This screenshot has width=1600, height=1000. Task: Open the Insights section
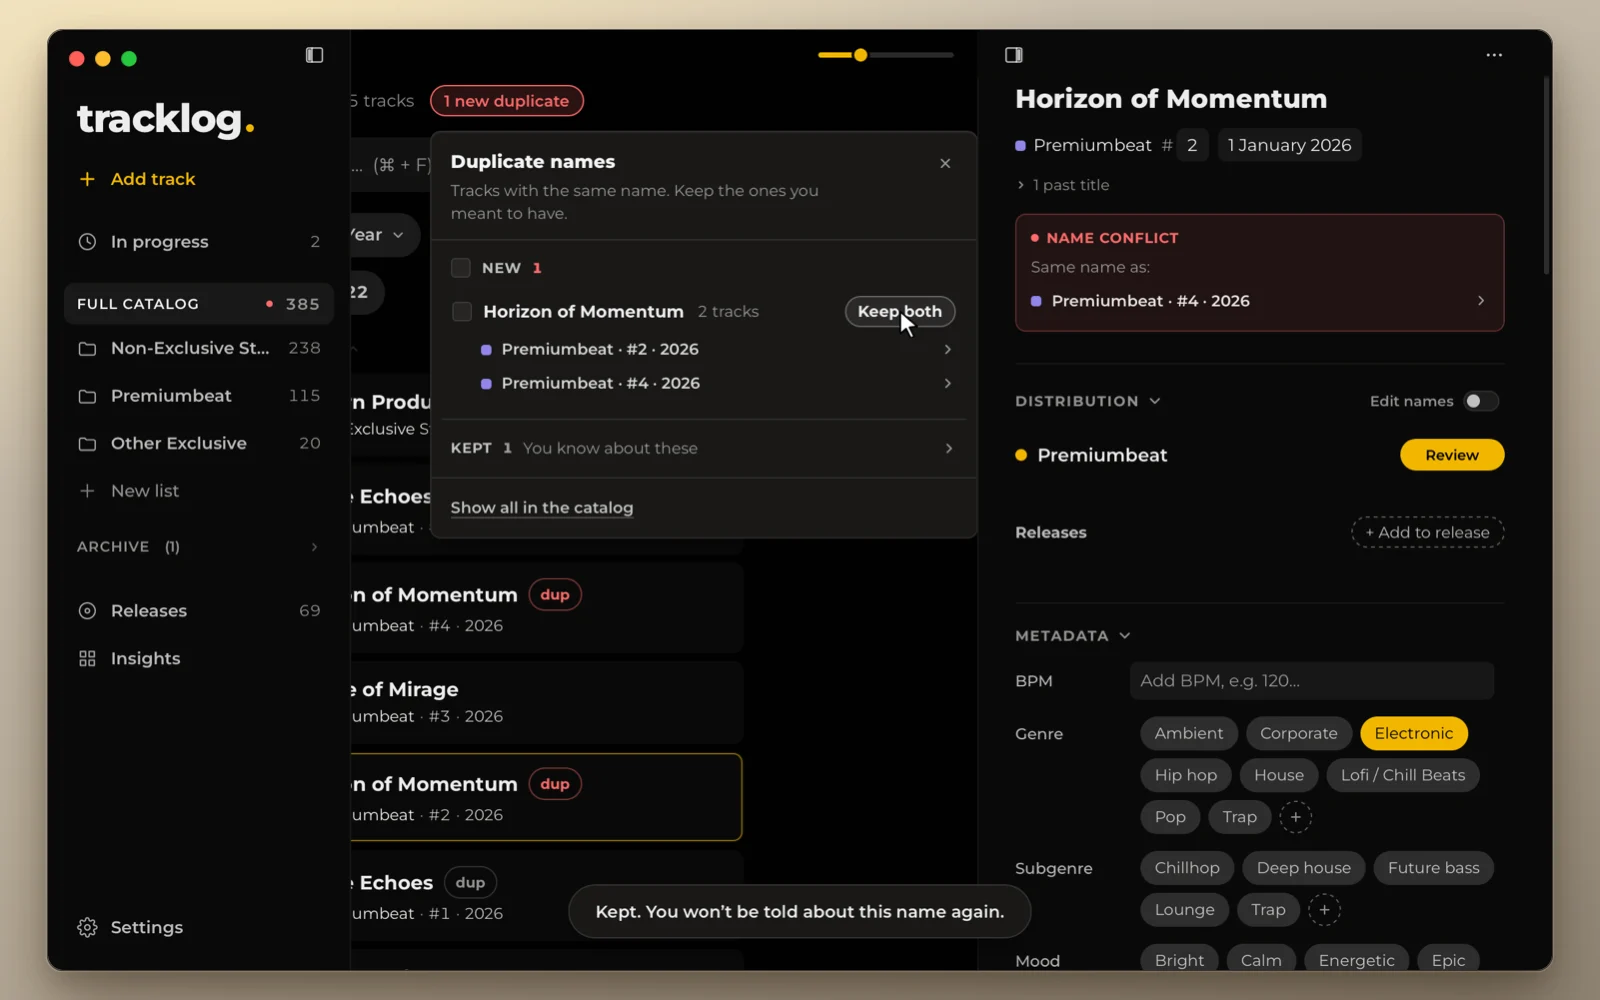(x=198, y=658)
